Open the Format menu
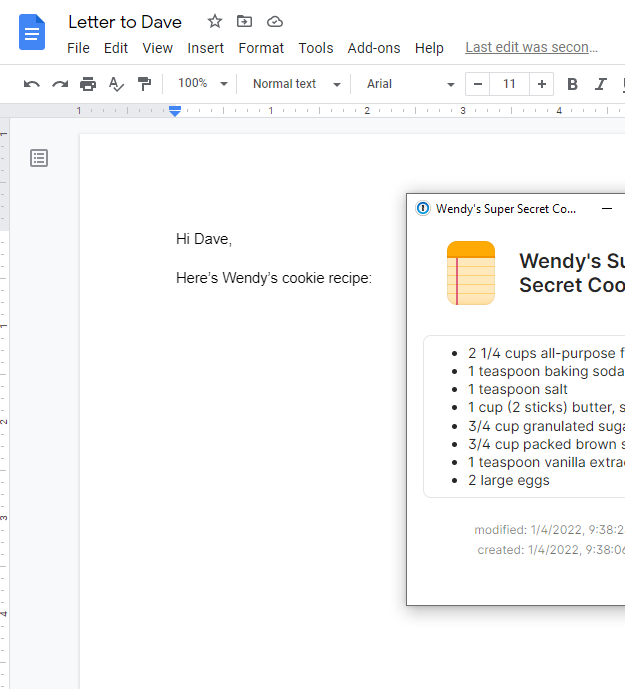This screenshot has width=625, height=689. pyautogui.click(x=261, y=48)
